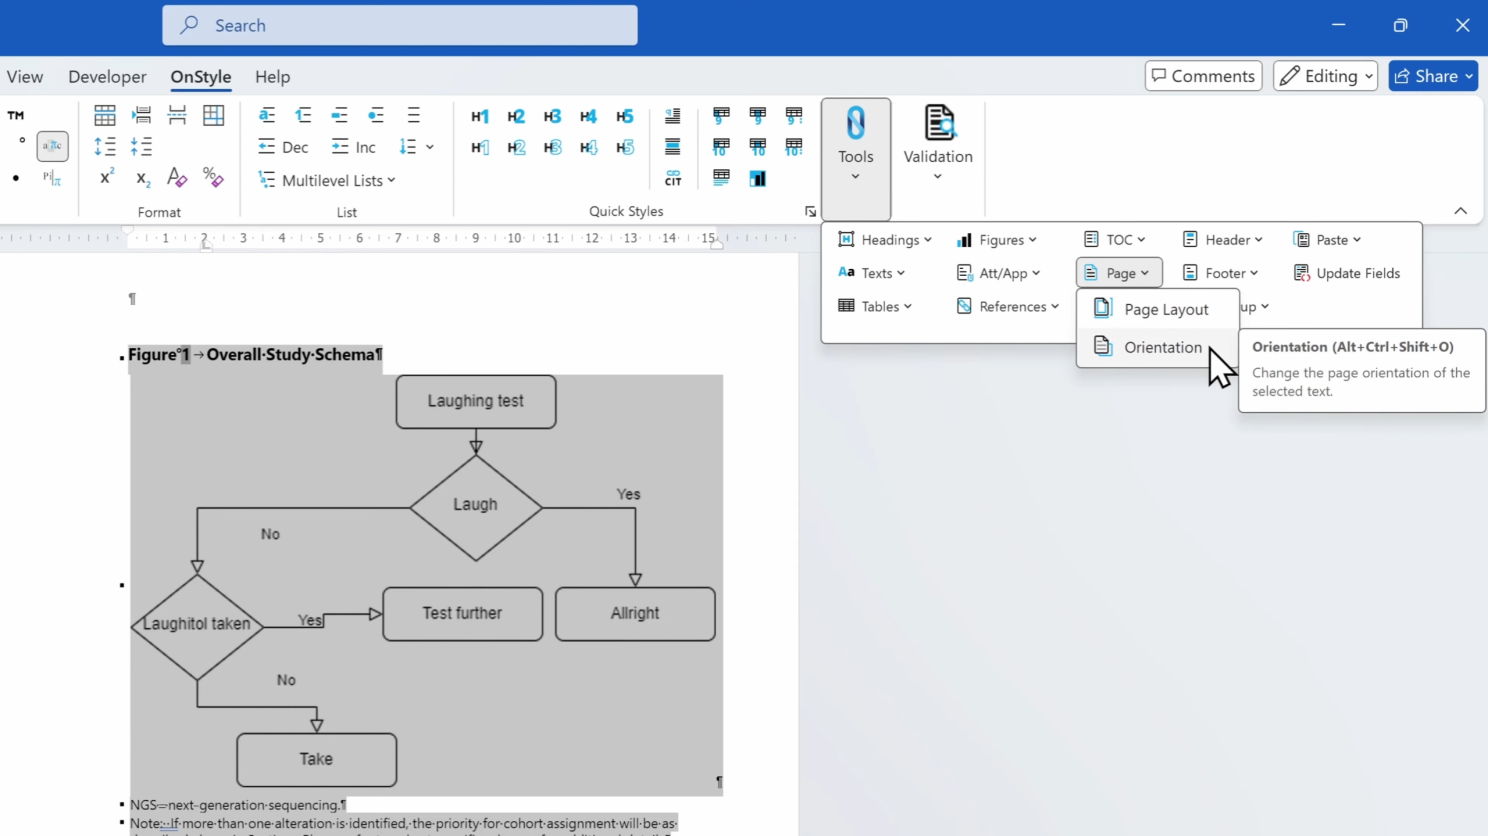1488x836 pixels.
Task: Apply the dash list style
Action: coord(340,115)
